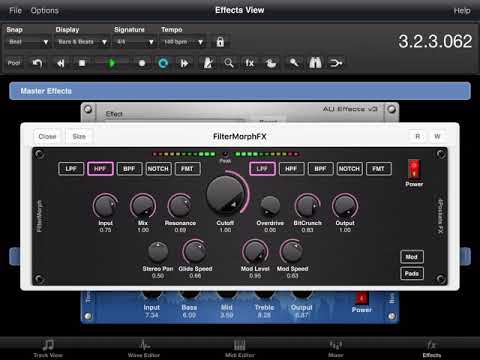Image resolution: width=480 pixels, height=360 pixels.
Task: Select the right filter BPF mode
Action: 320,169
